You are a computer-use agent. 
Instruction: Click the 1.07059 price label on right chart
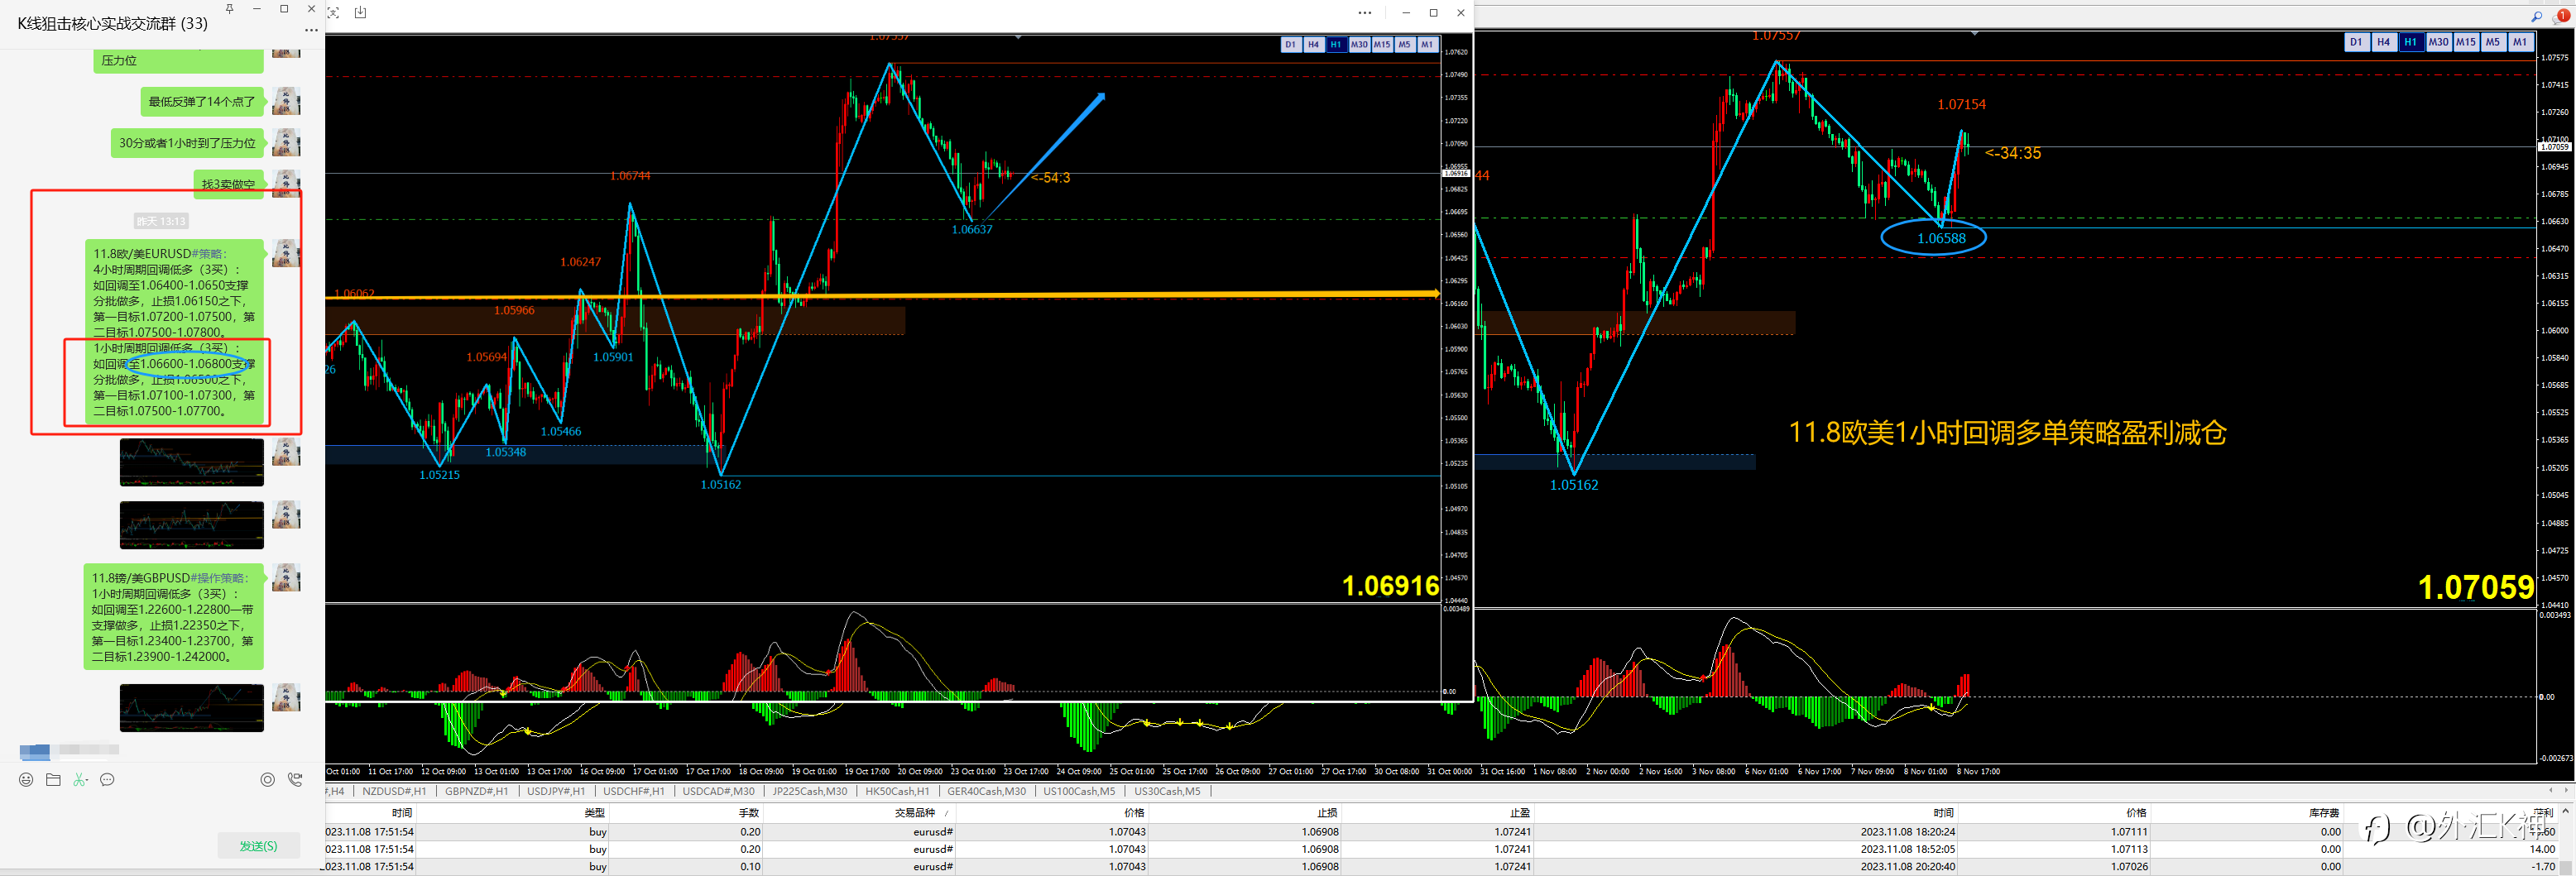[x=2475, y=587]
